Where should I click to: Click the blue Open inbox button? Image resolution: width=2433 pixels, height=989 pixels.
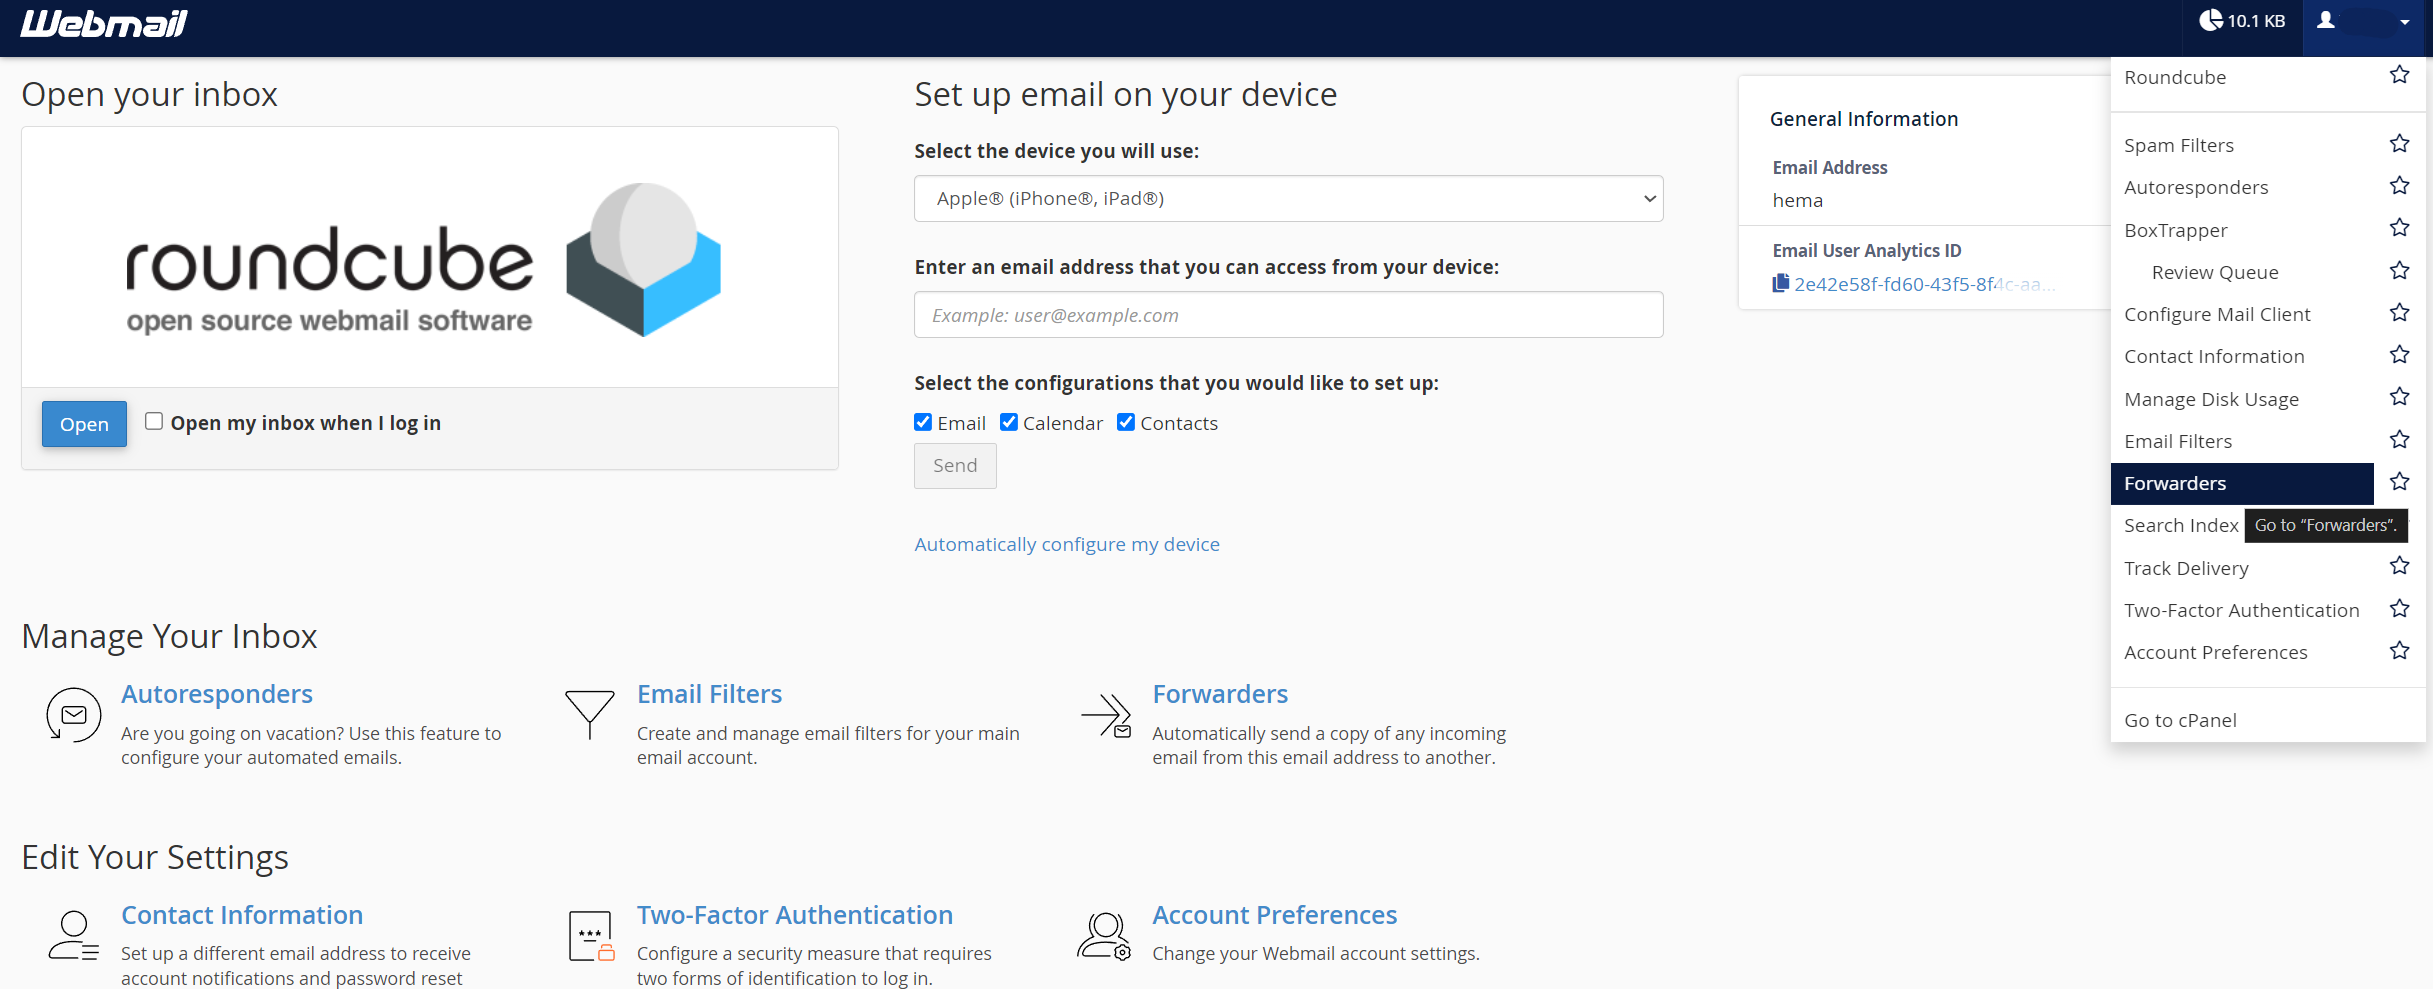[84, 424]
